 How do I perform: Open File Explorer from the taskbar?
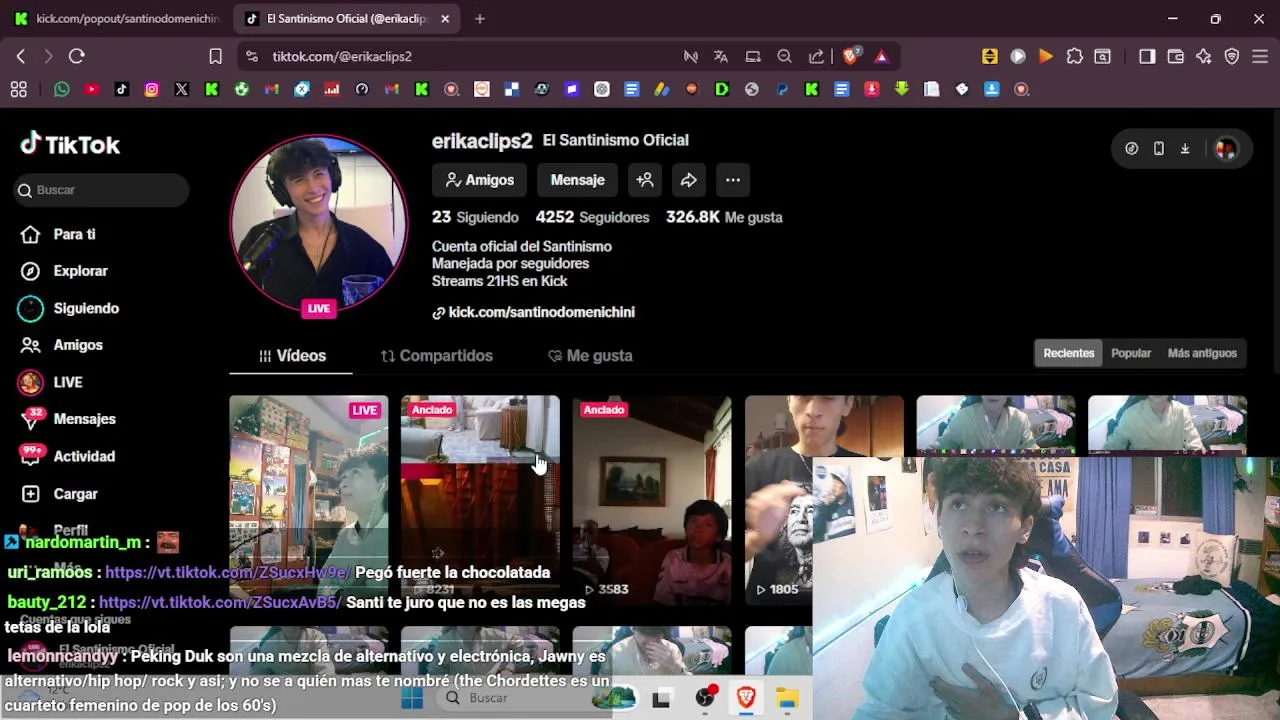[788, 698]
